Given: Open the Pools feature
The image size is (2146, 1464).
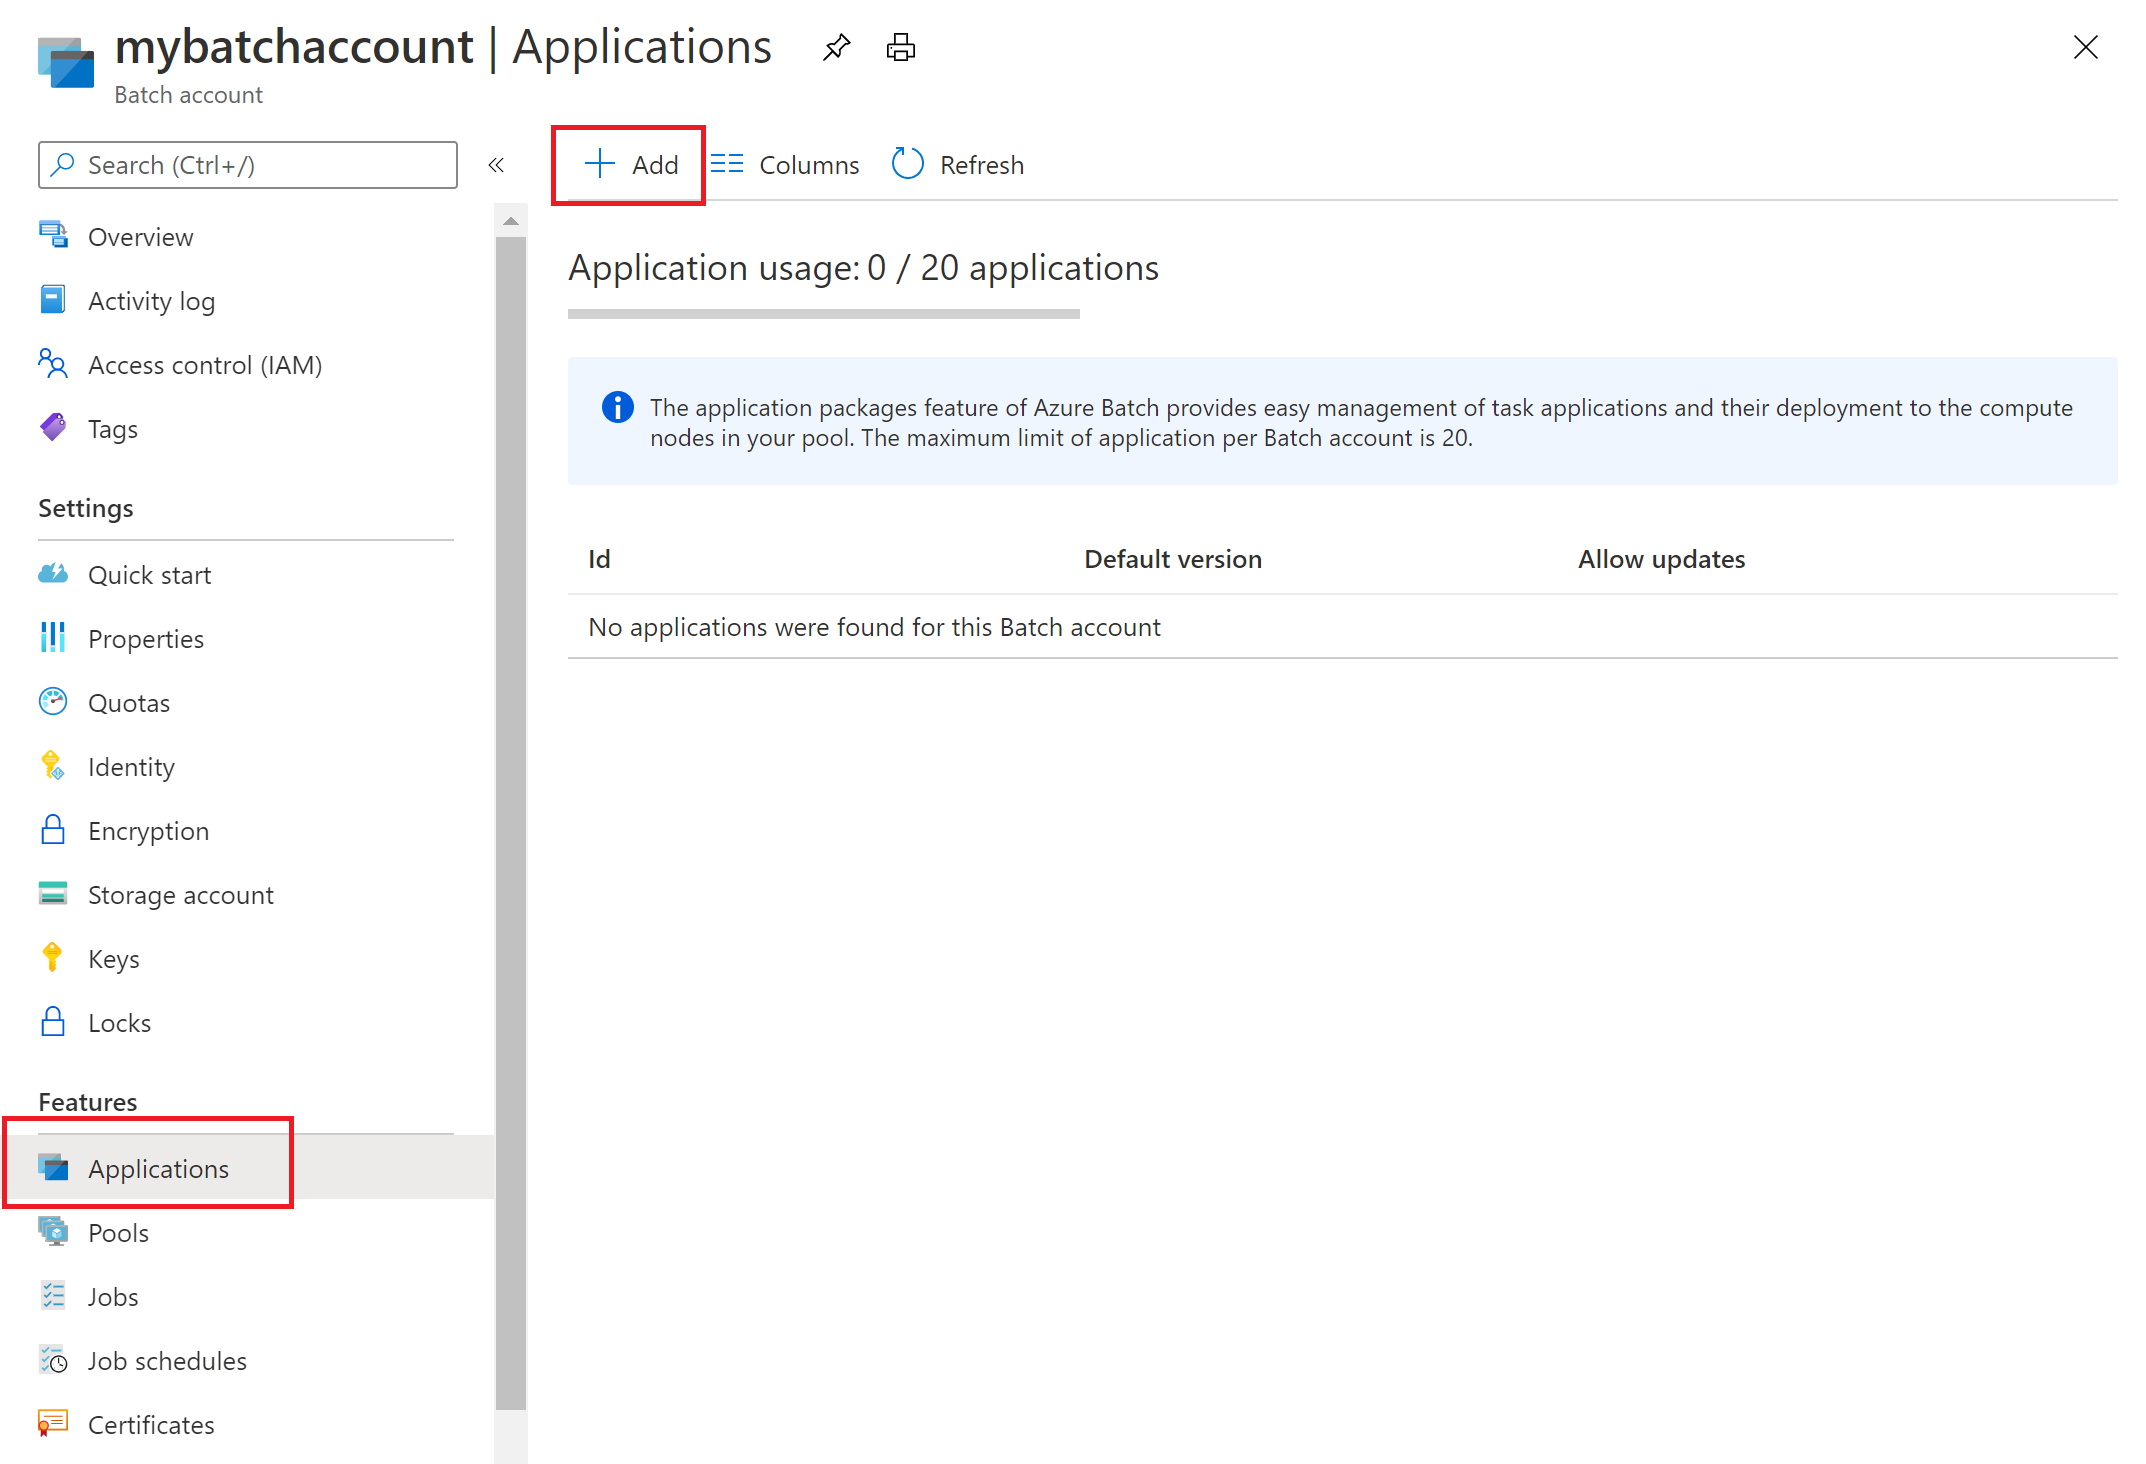Looking at the screenshot, I should point(118,1233).
